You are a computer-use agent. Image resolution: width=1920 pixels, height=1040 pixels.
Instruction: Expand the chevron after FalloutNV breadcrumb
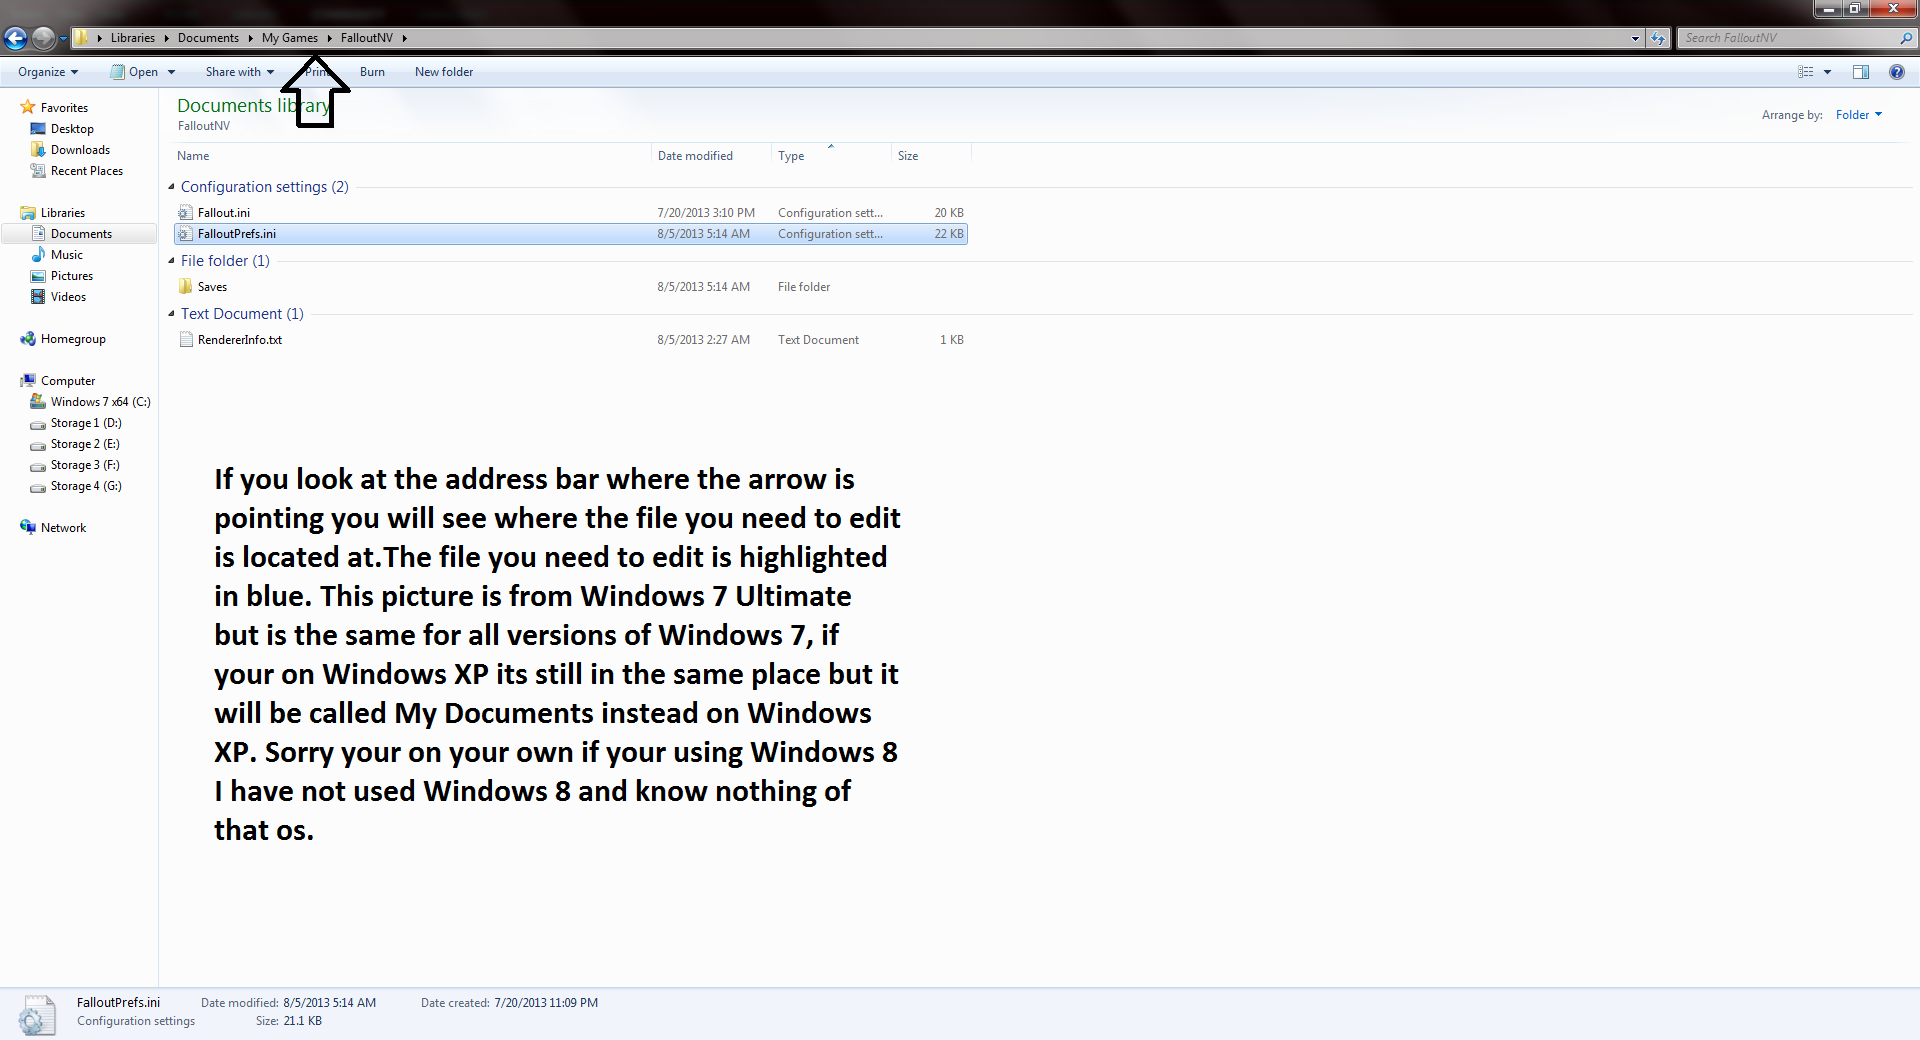pyautogui.click(x=405, y=38)
